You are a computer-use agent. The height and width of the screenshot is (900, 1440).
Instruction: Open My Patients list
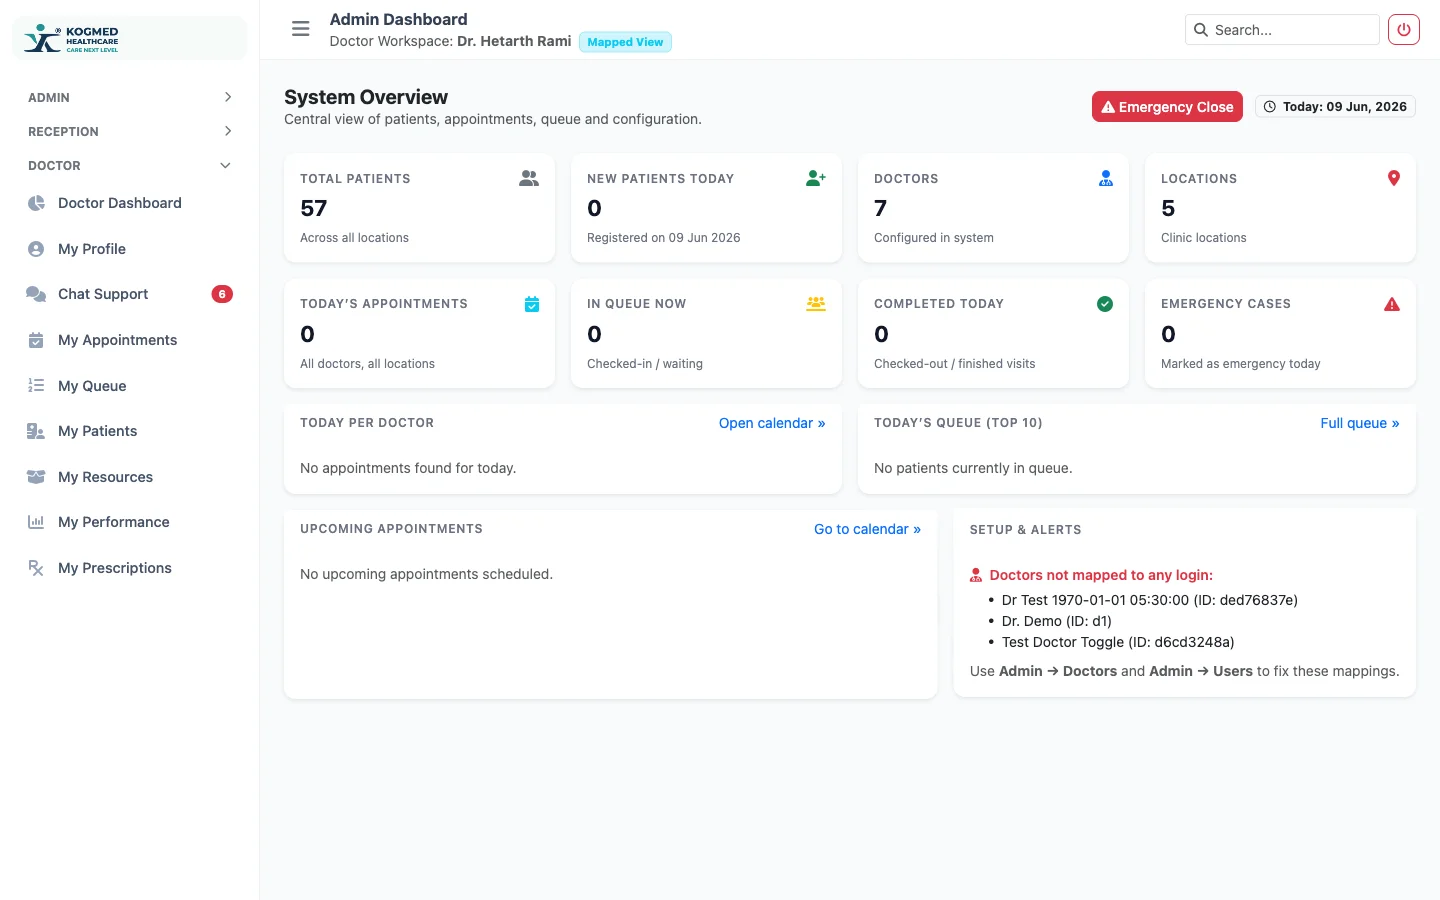130,431
